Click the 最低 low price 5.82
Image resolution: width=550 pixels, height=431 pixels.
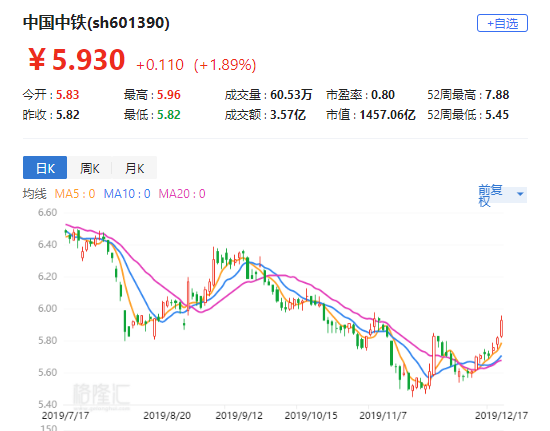168,115
